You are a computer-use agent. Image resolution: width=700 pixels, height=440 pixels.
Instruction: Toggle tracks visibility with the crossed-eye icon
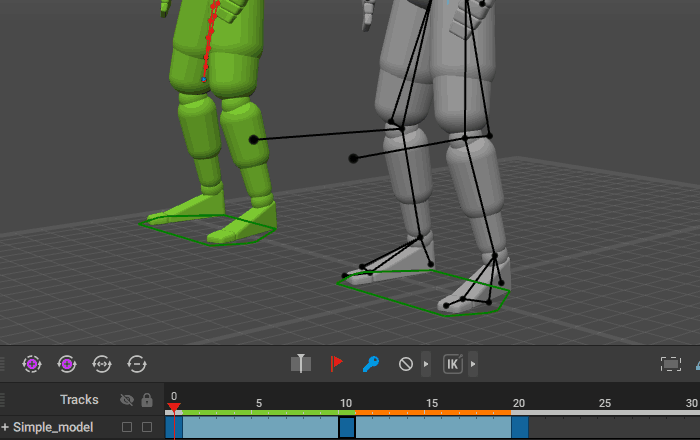click(x=127, y=400)
